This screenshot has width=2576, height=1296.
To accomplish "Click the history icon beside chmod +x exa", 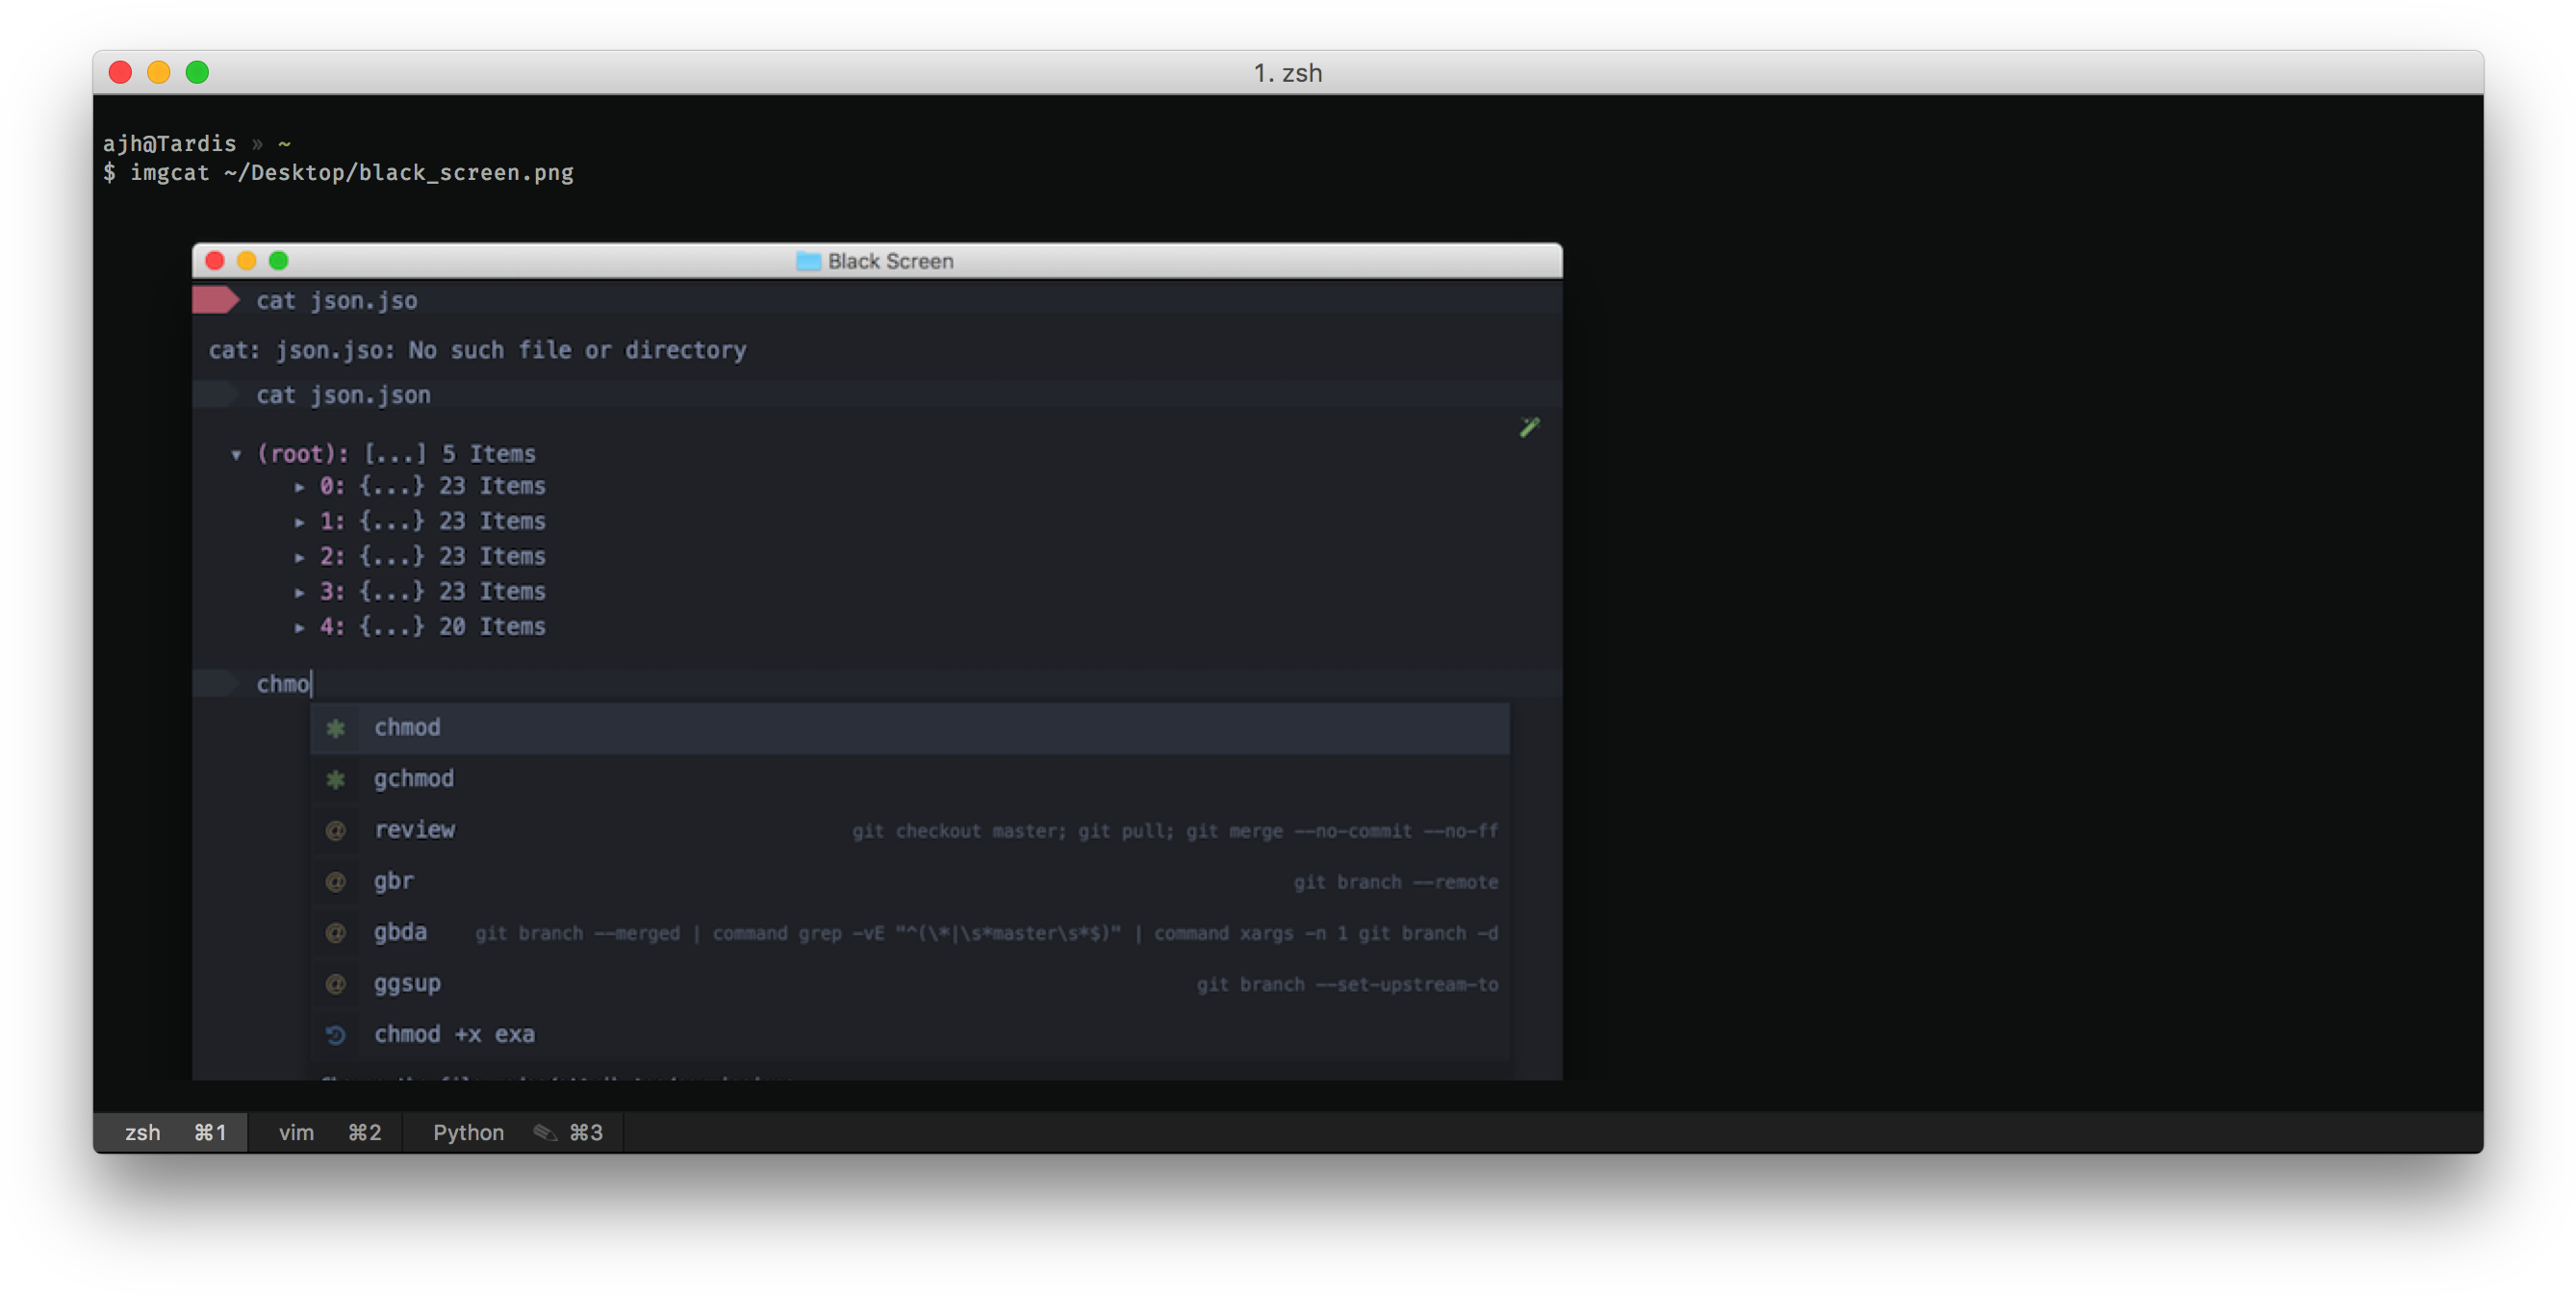I will (335, 1035).
